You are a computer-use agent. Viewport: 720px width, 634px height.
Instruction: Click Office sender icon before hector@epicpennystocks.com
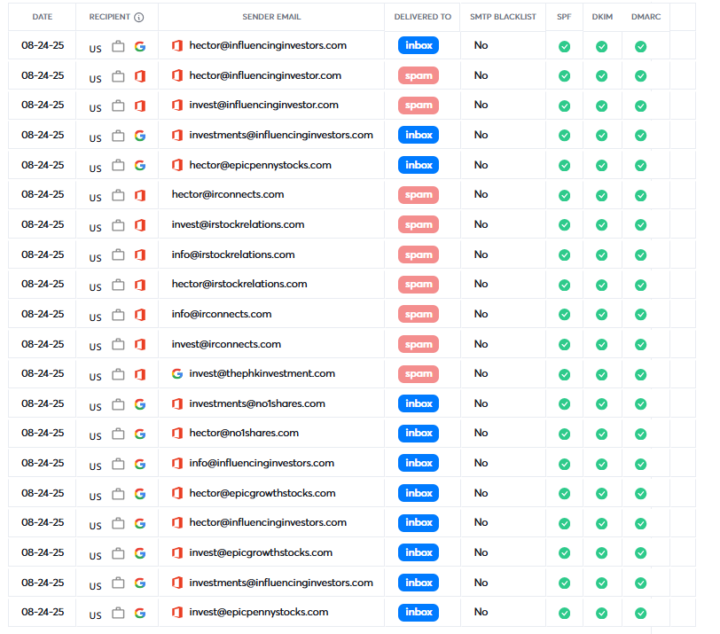[x=177, y=165]
